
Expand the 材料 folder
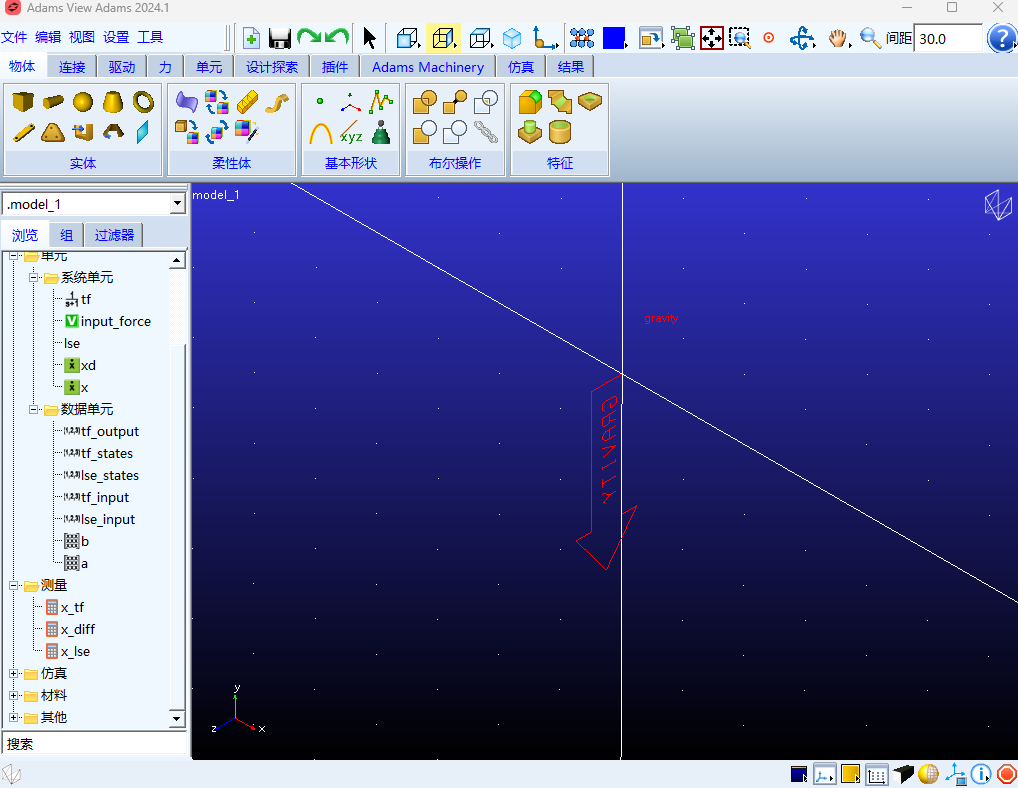click(13, 696)
